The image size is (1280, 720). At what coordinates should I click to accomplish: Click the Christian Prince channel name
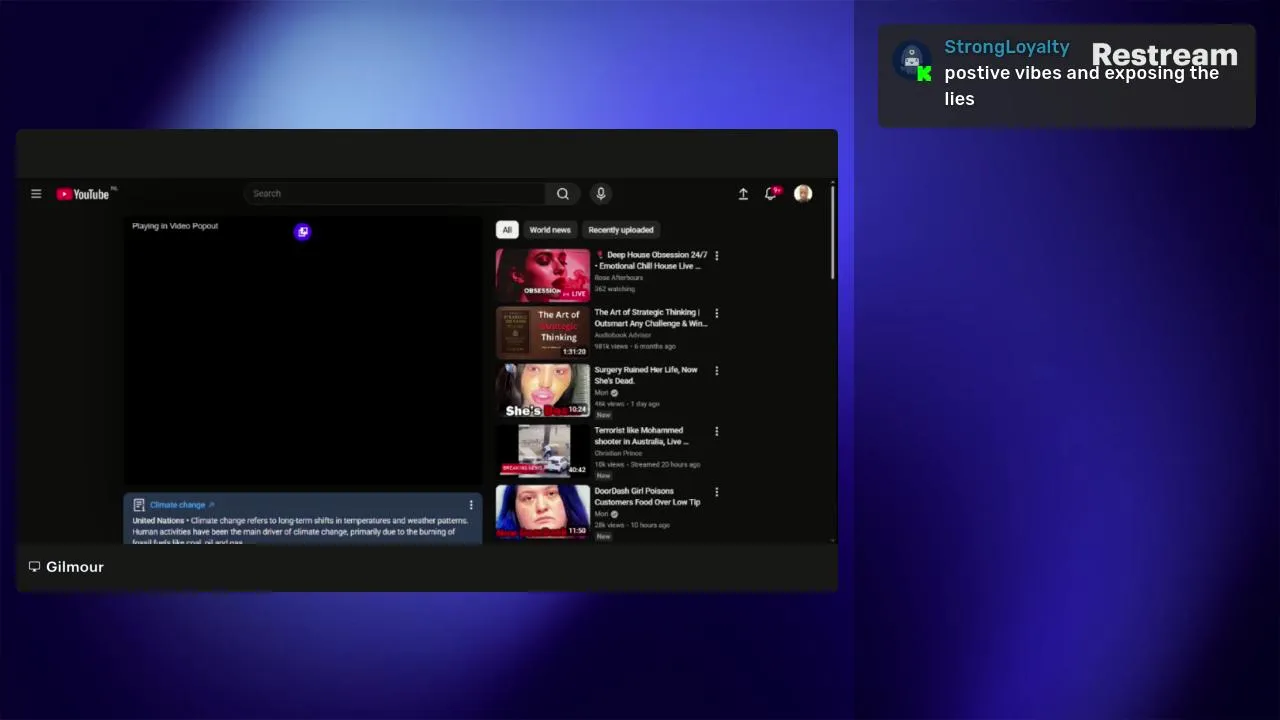coord(618,453)
